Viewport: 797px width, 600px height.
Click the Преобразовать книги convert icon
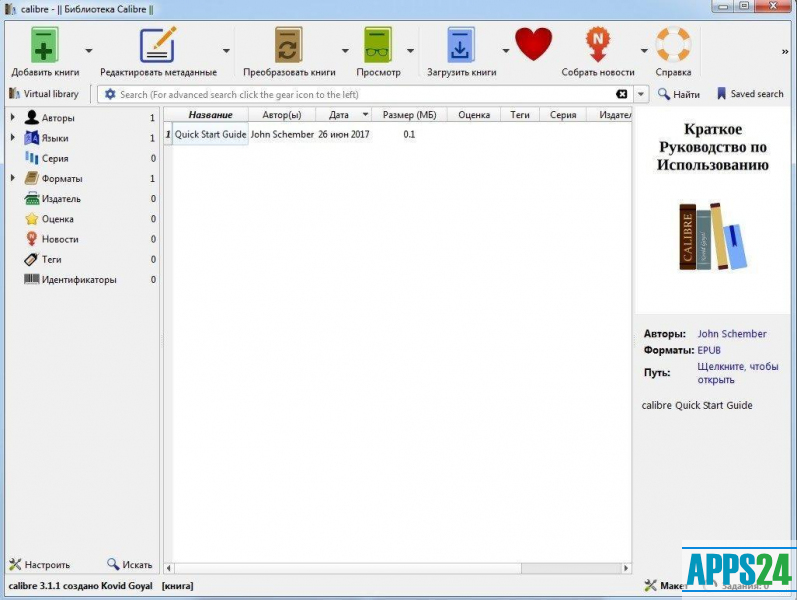[288, 45]
